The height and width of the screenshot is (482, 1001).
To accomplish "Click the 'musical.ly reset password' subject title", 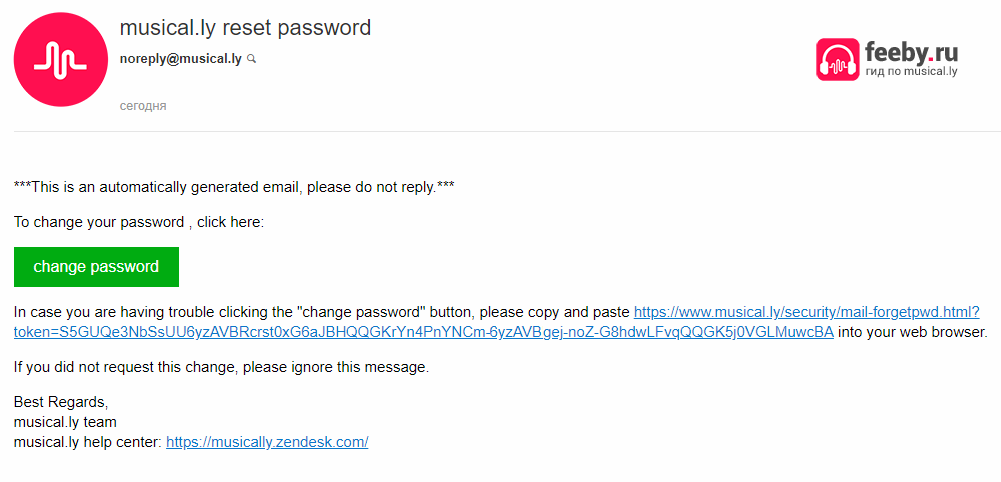I will click(x=245, y=27).
